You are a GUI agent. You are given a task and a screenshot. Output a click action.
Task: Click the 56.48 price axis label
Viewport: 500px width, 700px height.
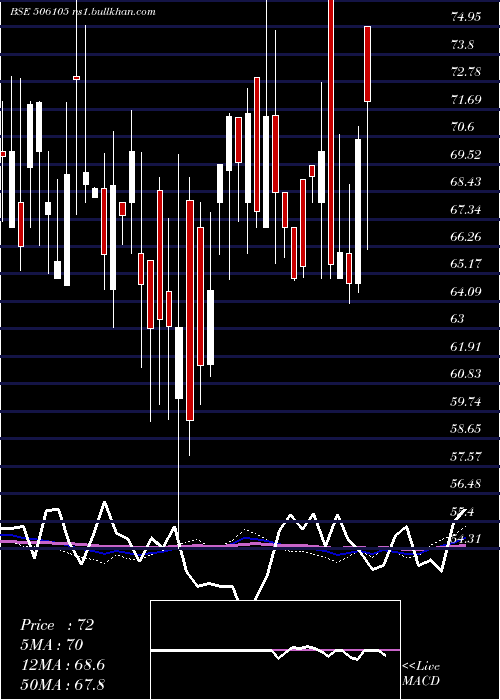pos(466,483)
